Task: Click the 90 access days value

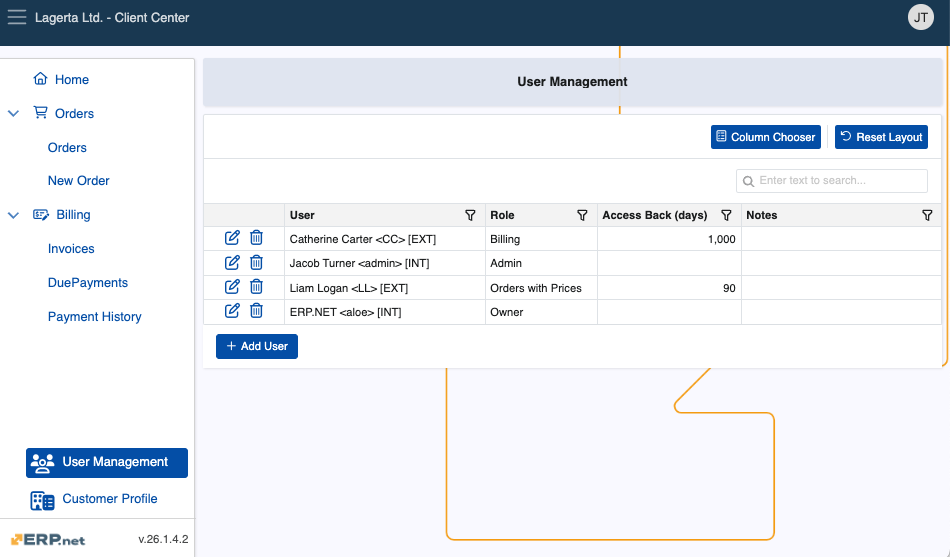Action: coord(729,288)
